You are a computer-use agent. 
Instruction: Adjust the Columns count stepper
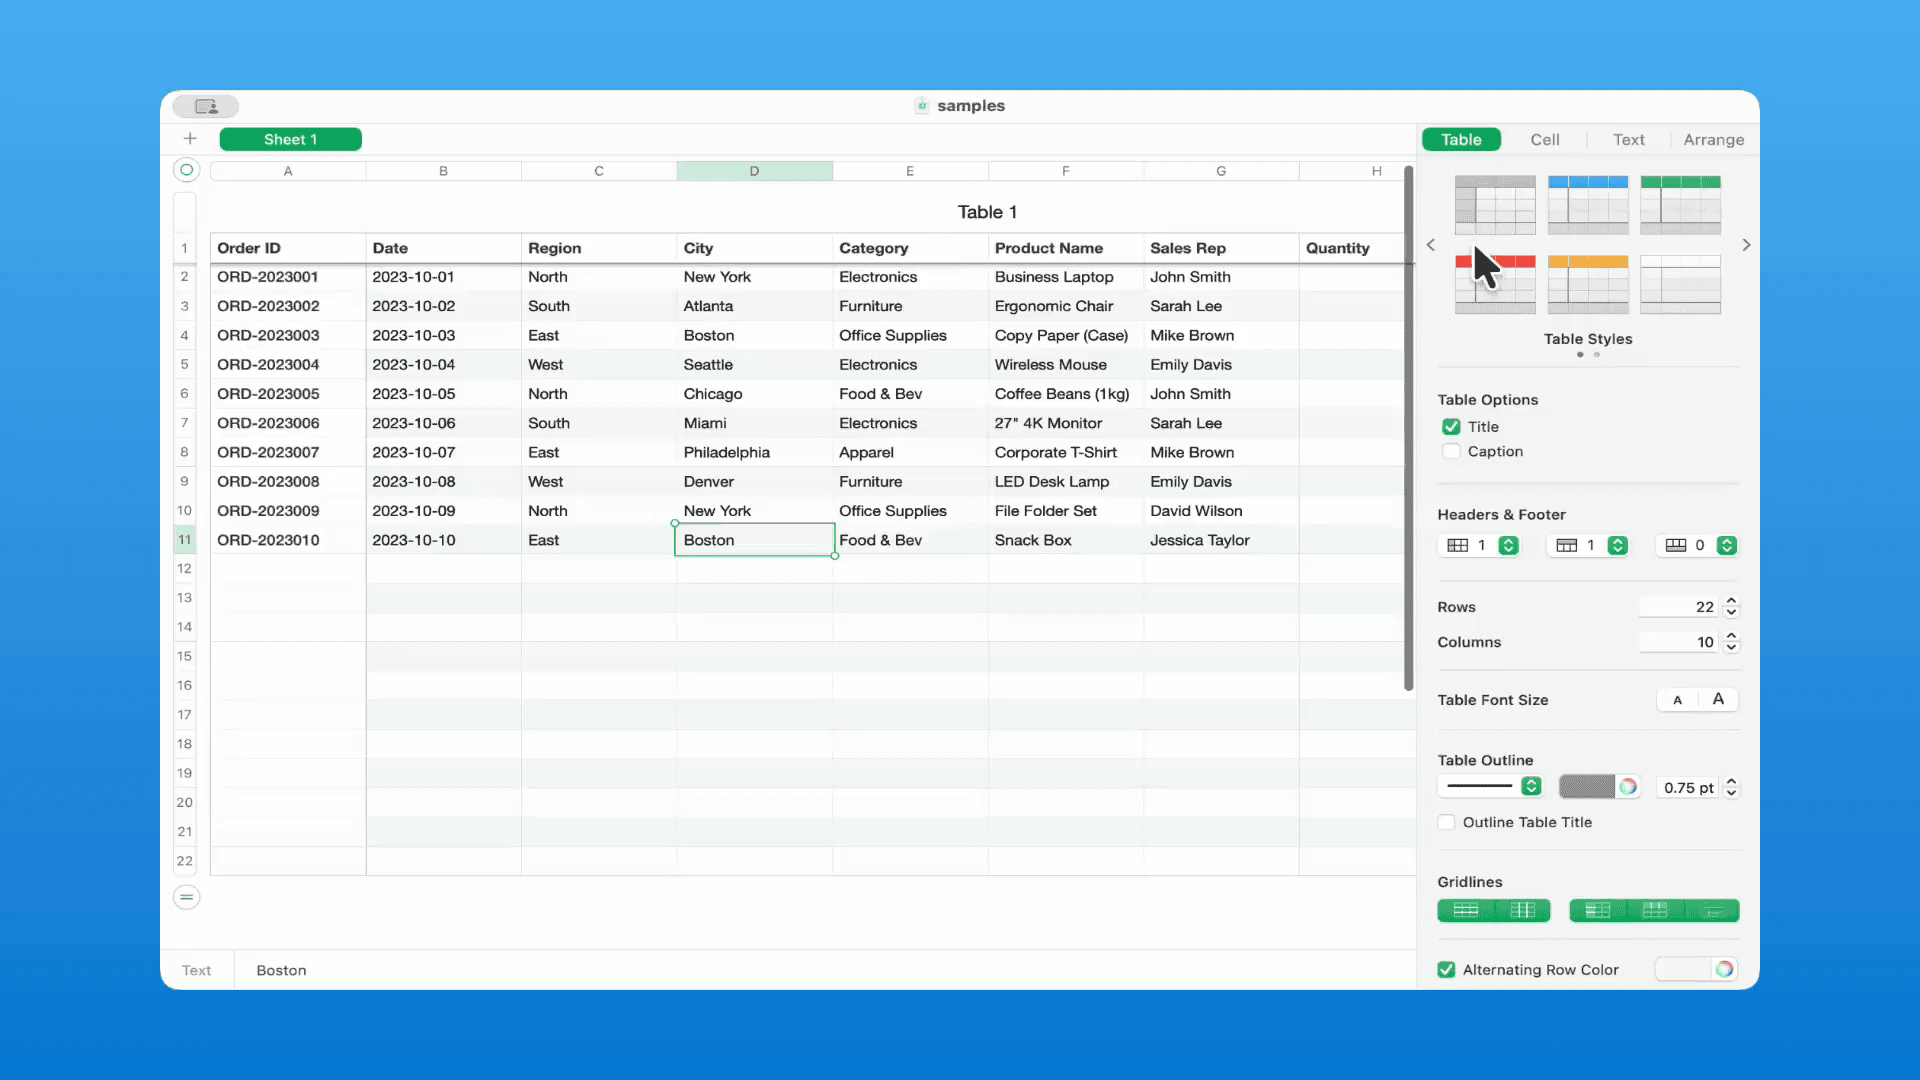(1731, 642)
